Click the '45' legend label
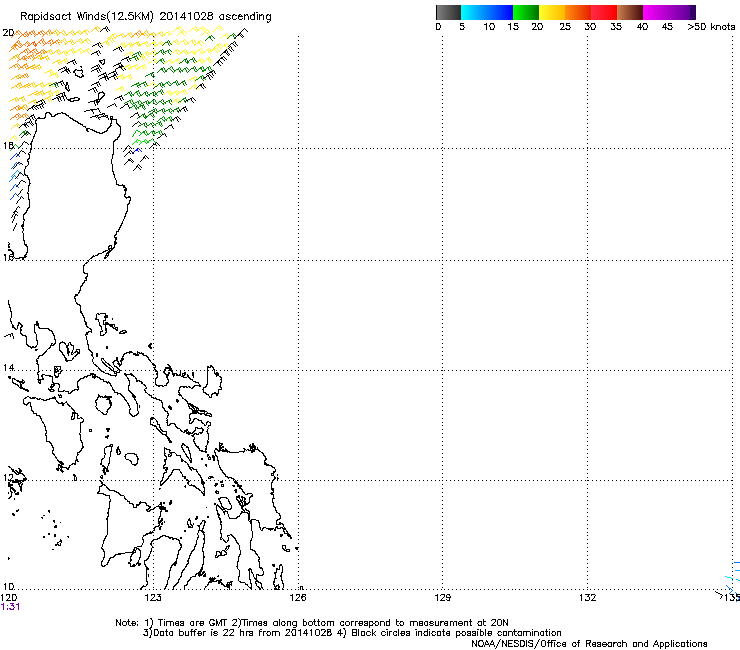 tap(667, 27)
